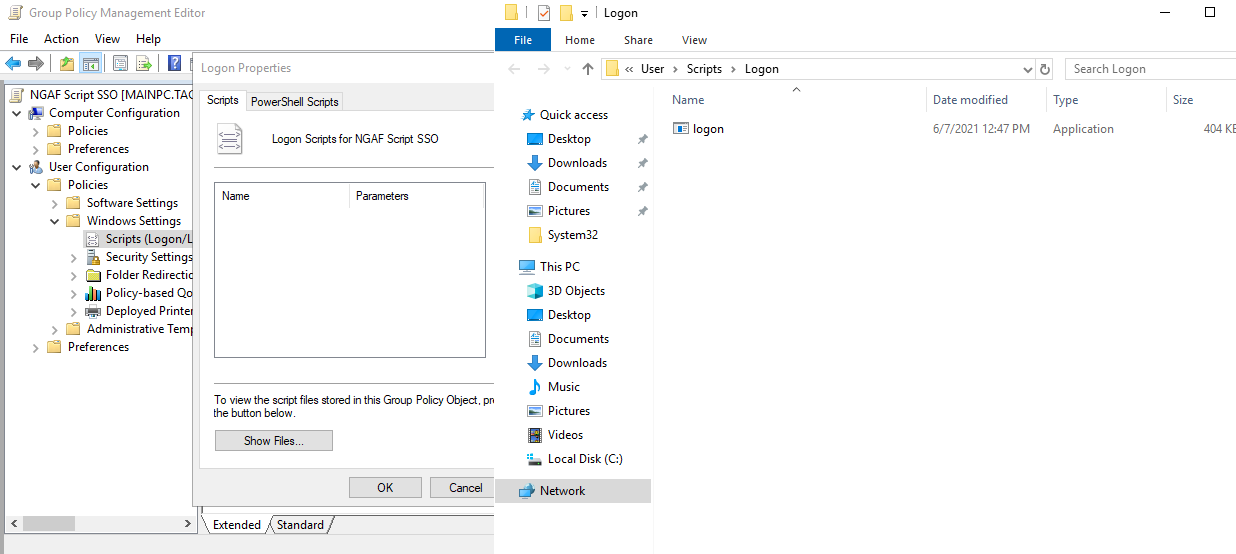Click the Export List toolbar icon
This screenshot has height=554, width=1236.
coord(144,64)
